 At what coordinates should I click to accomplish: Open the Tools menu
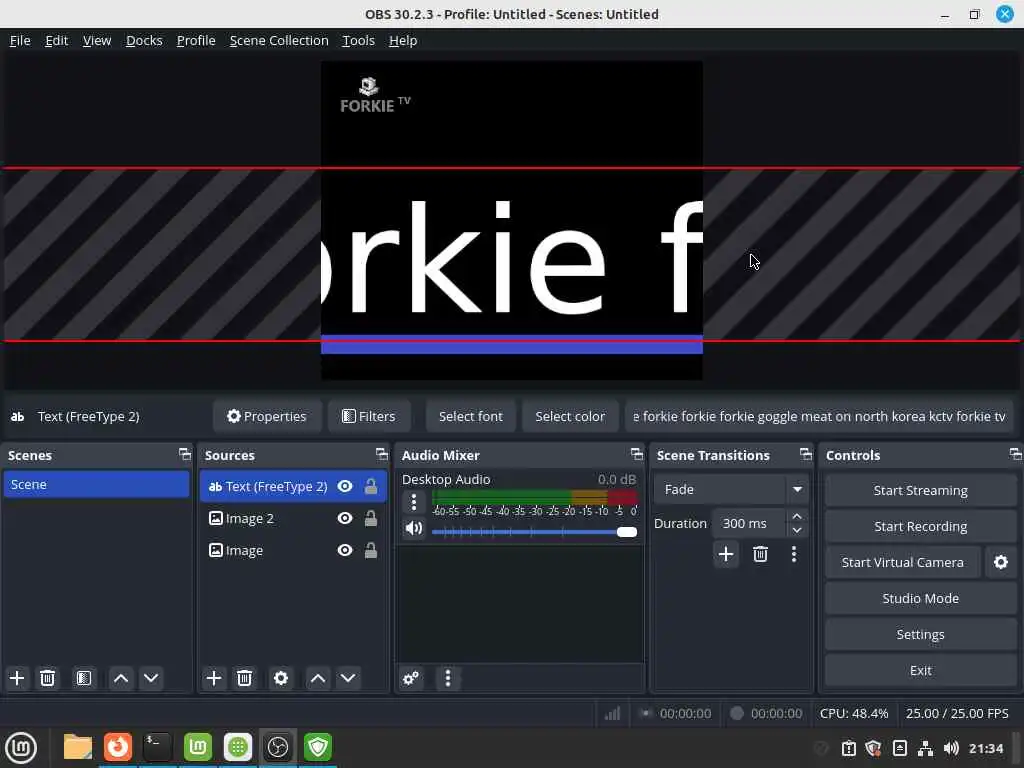[x=359, y=40]
